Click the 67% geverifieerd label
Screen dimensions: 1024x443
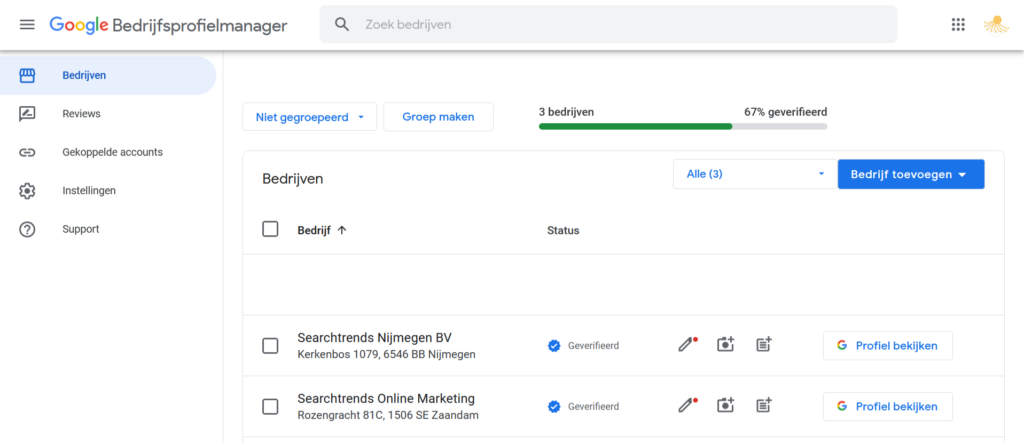tap(786, 112)
